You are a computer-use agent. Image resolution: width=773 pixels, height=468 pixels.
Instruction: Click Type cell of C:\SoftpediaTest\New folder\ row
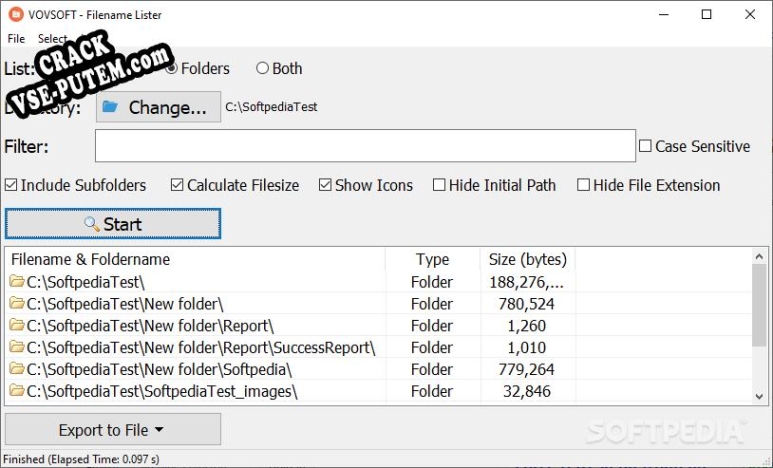(432, 304)
